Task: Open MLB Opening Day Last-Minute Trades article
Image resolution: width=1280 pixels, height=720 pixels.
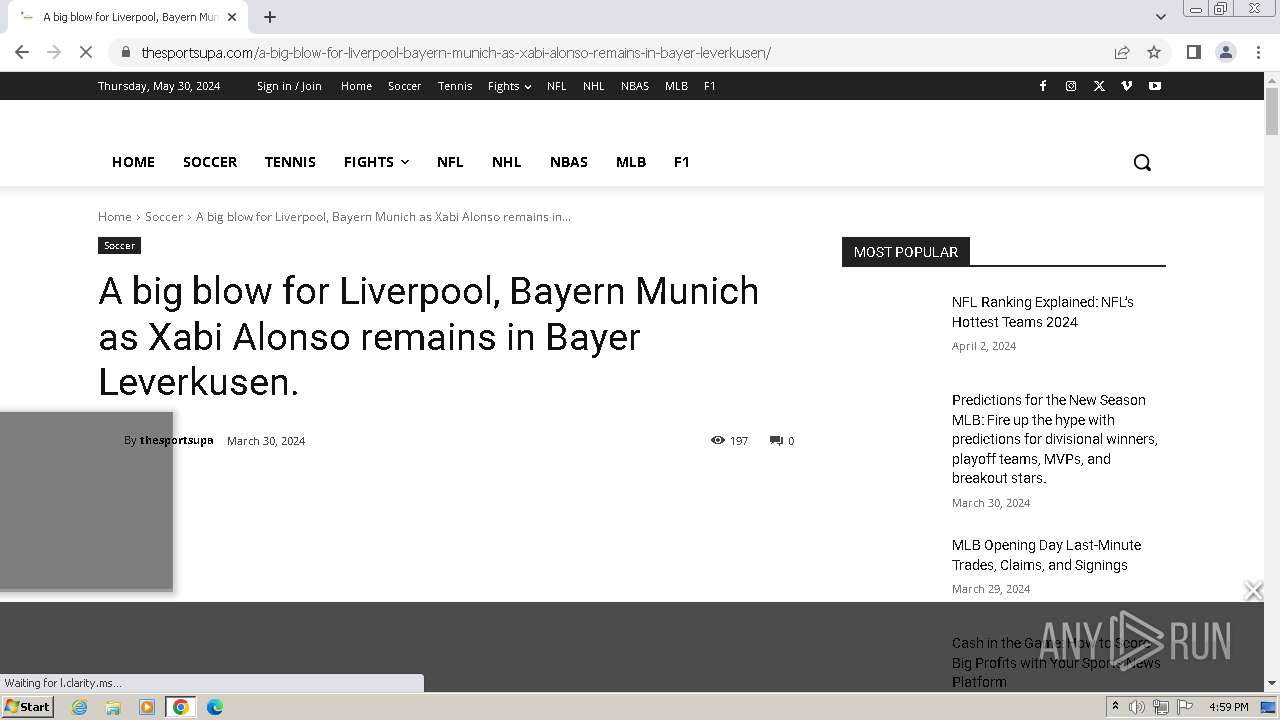Action: pyautogui.click(x=1046, y=555)
